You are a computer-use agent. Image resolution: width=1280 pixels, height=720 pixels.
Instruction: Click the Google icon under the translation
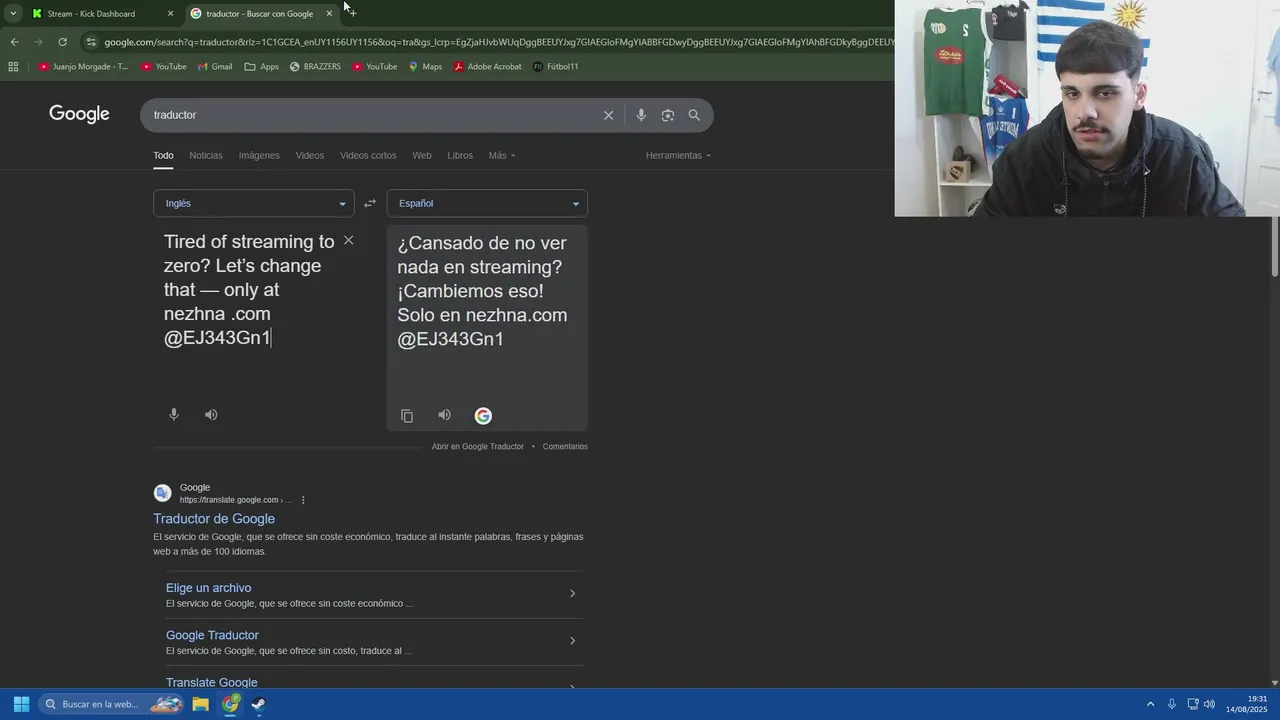pos(483,416)
